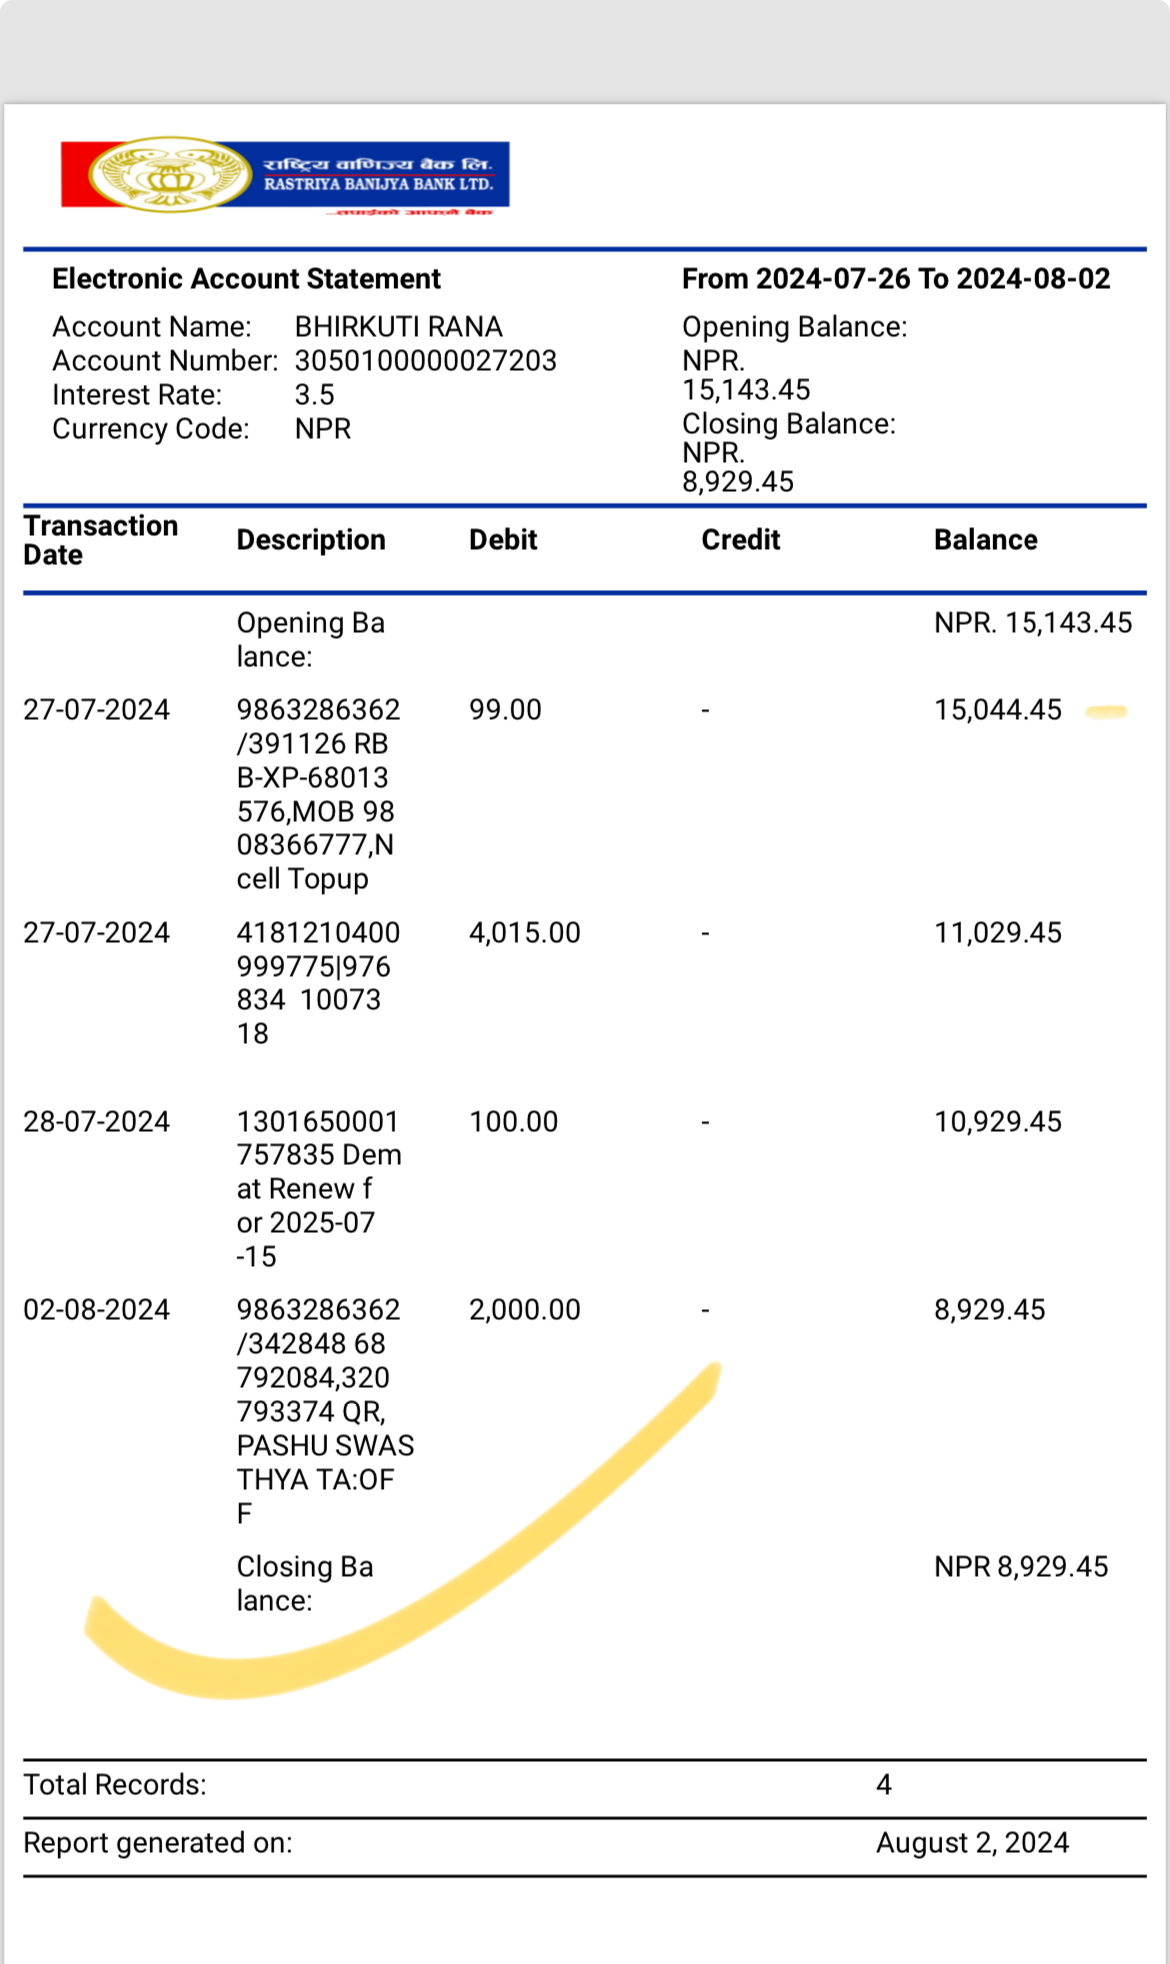Click the Description column header
The image size is (1170, 1964).
pyautogui.click(x=311, y=540)
